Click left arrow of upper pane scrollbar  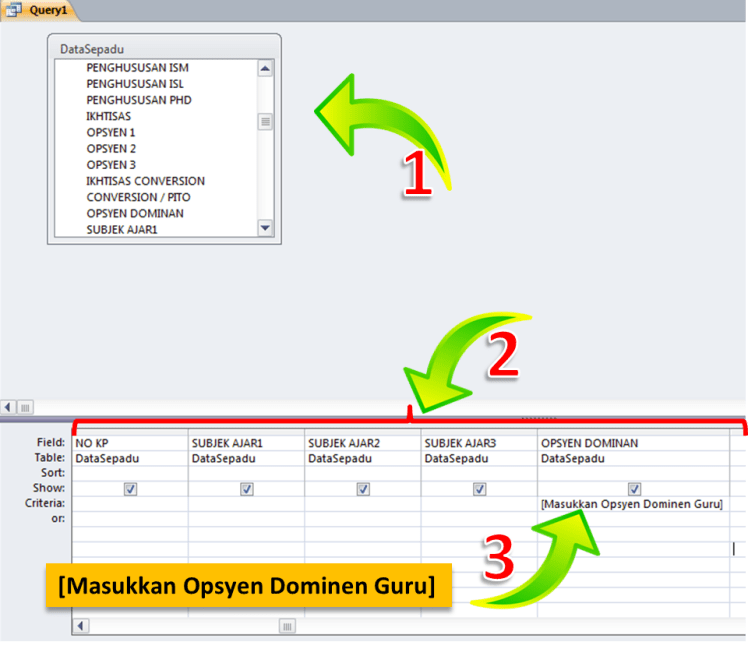9,407
